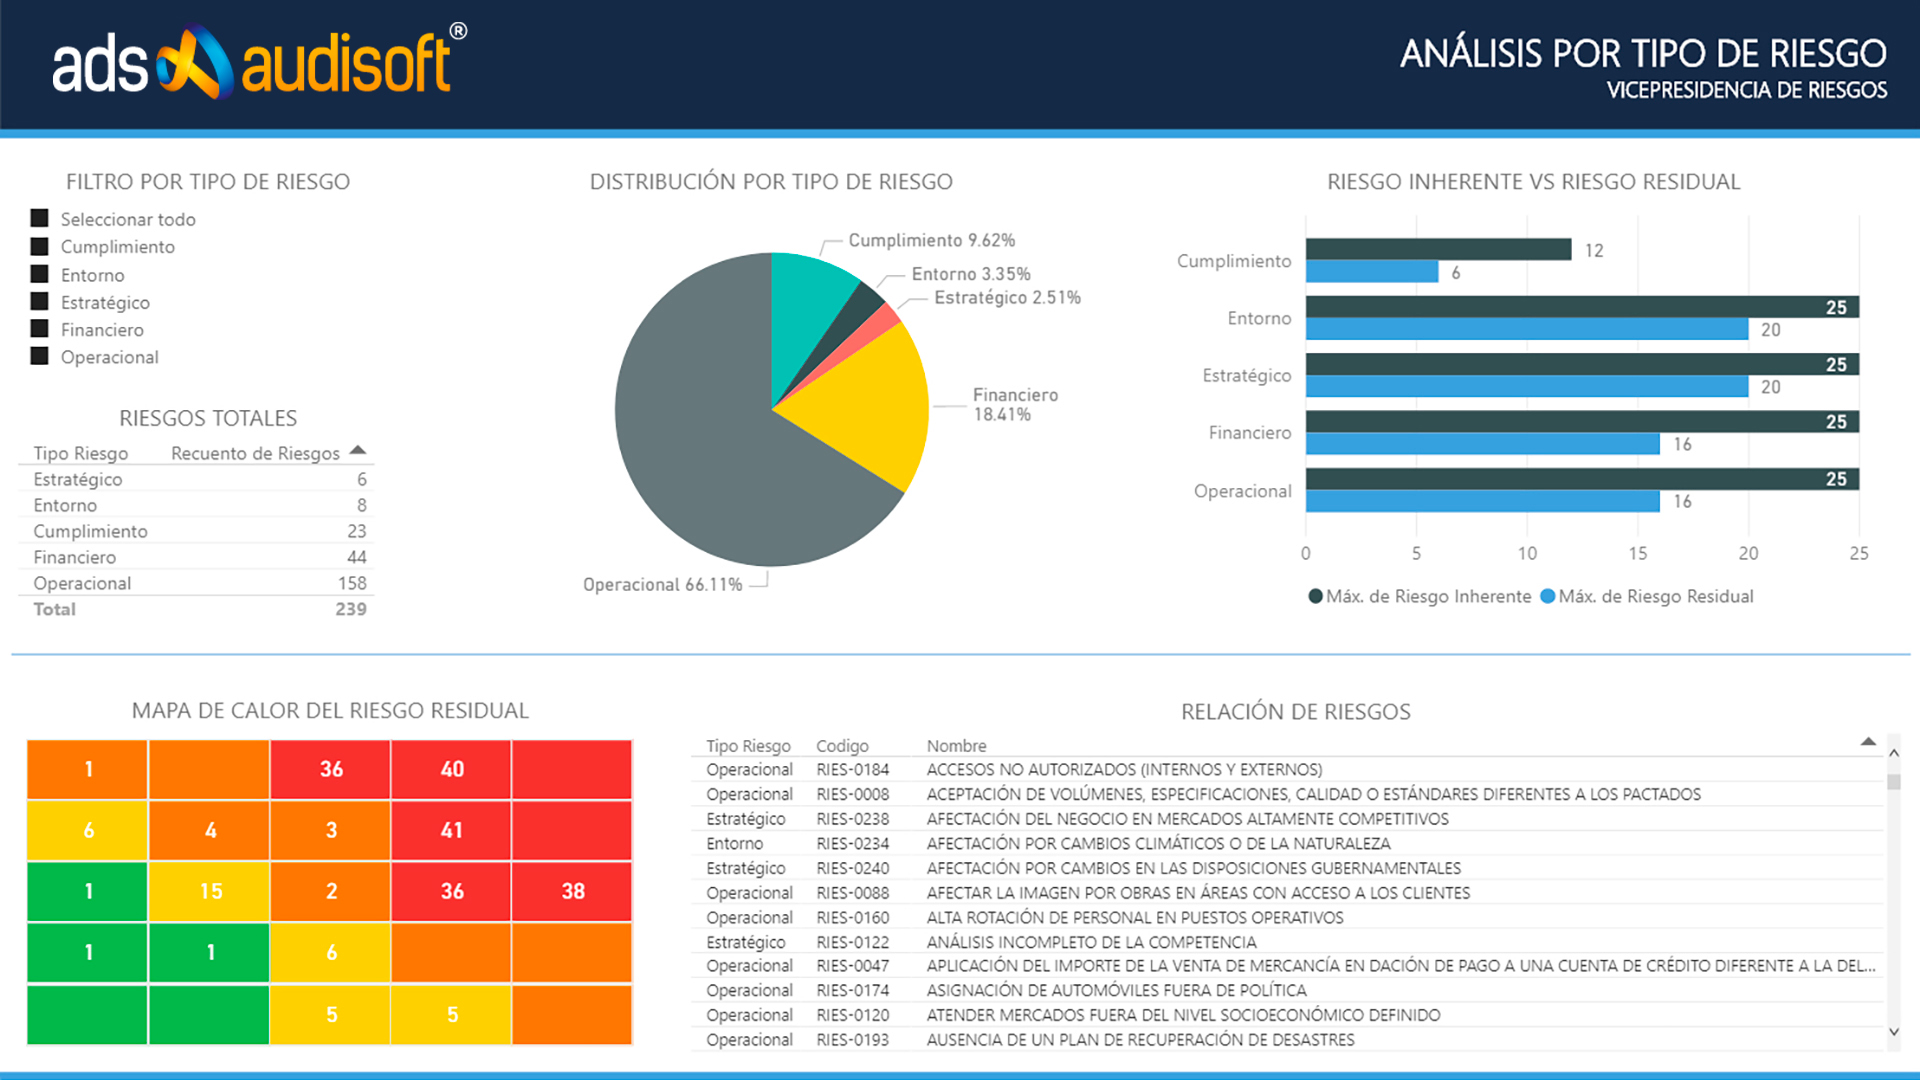Select the red heatmap cell showing 40
Viewport: 1920px width, 1080px height.
pyautogui.click(x=451, y=770)
